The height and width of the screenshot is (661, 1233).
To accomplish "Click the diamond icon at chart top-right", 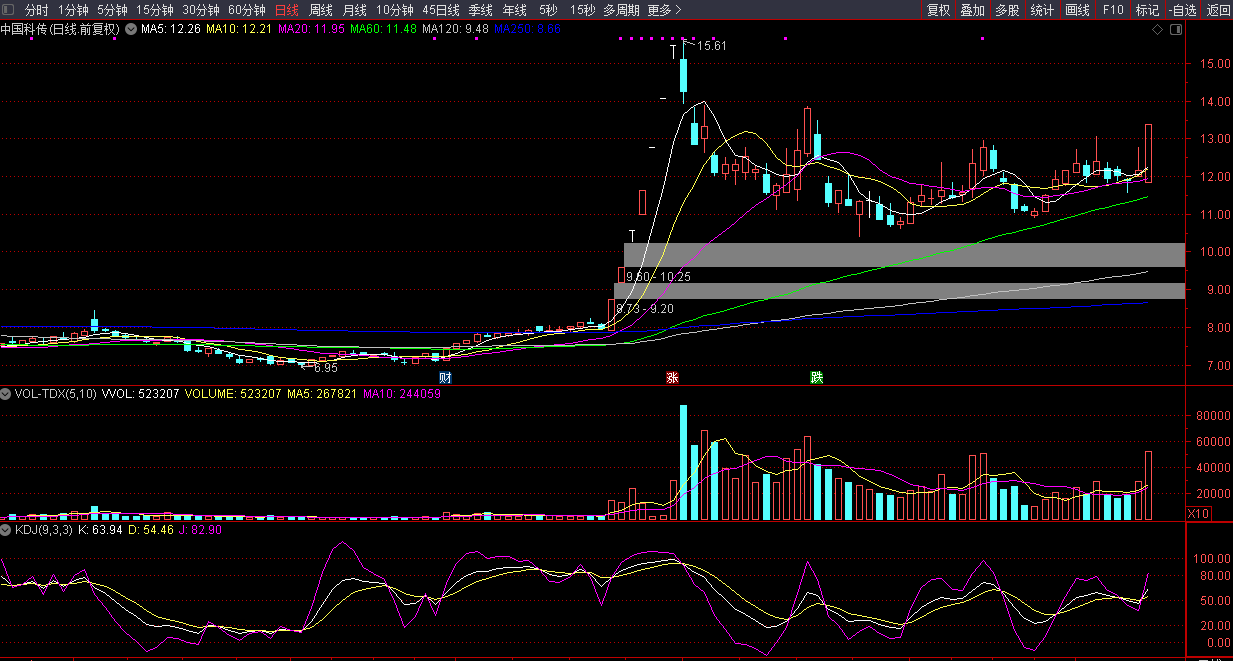I will pyautogui.click(x=1157, y=30).
